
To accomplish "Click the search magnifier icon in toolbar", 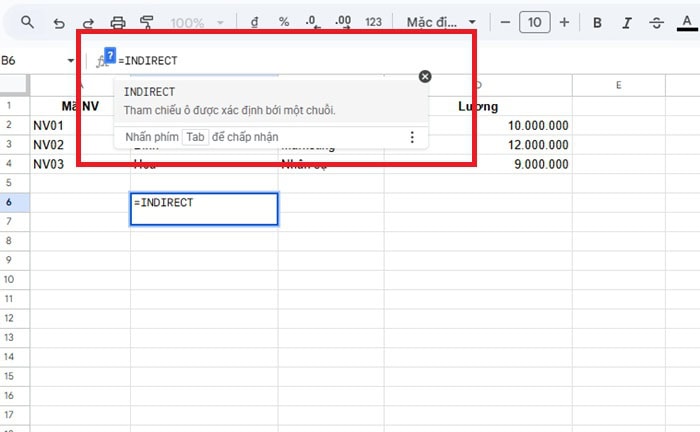I will point(28,22).
